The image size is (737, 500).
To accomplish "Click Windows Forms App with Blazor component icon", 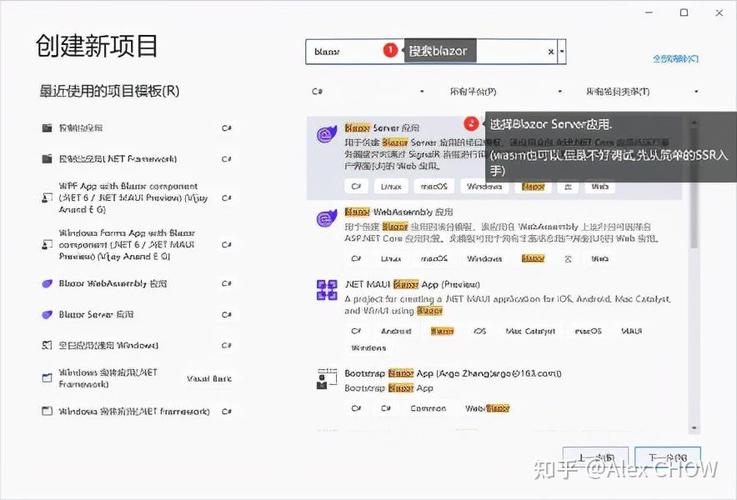I will tap(47, 244).
